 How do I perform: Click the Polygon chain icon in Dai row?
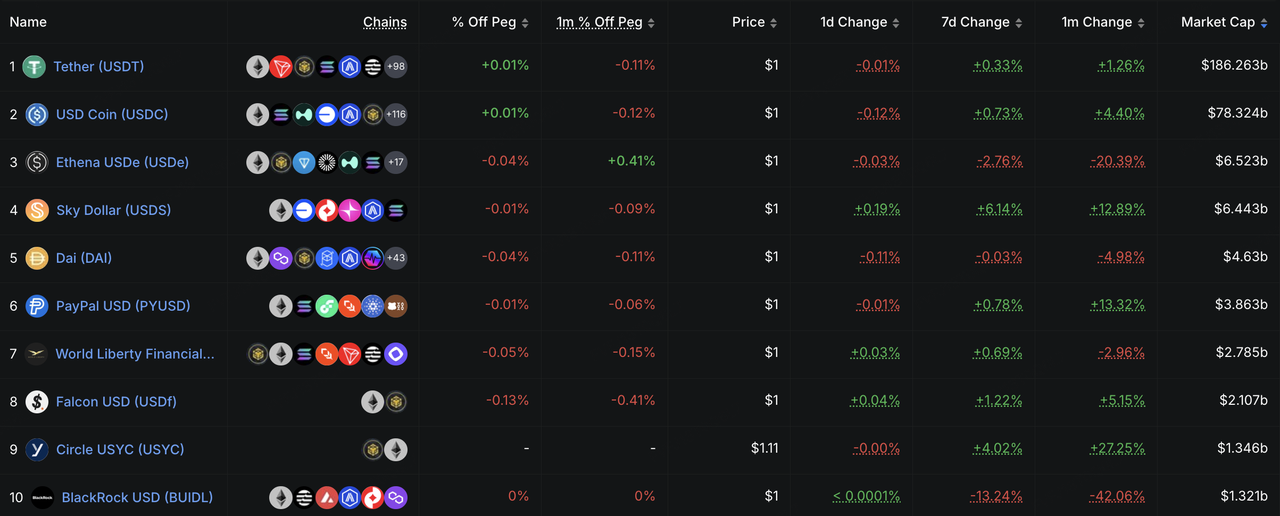(281, 258)
